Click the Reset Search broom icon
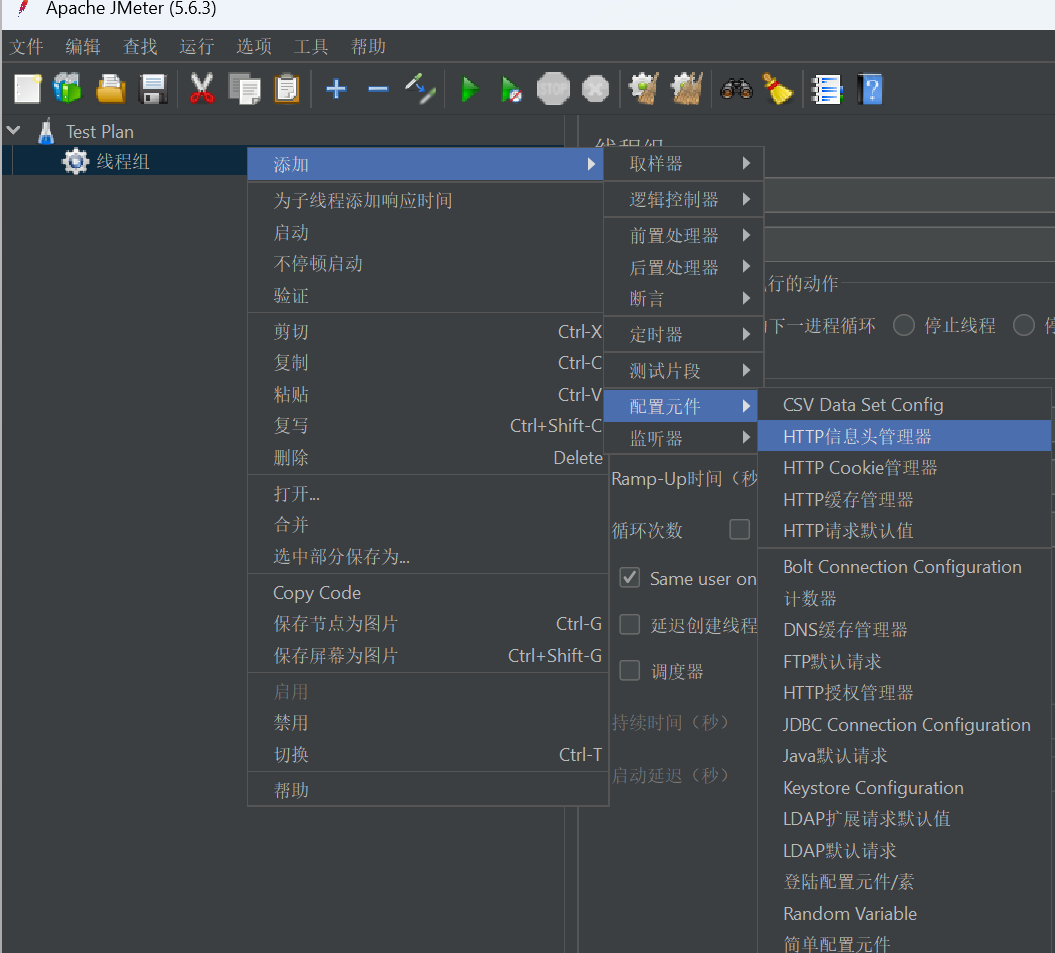The width and height of the screenshot is (1055, 953). click(x=778, y=89)
